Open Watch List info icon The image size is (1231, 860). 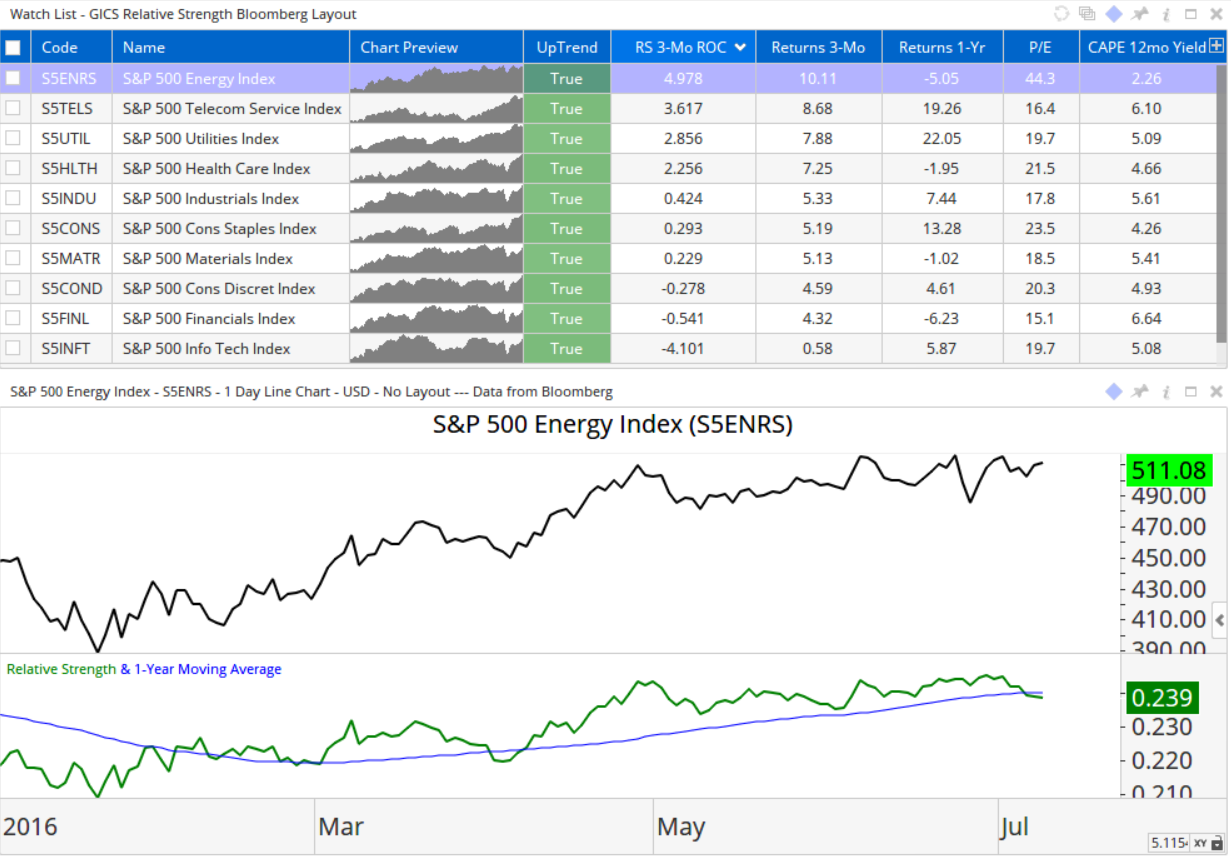pyautogui.click(x=1165, y=14)
